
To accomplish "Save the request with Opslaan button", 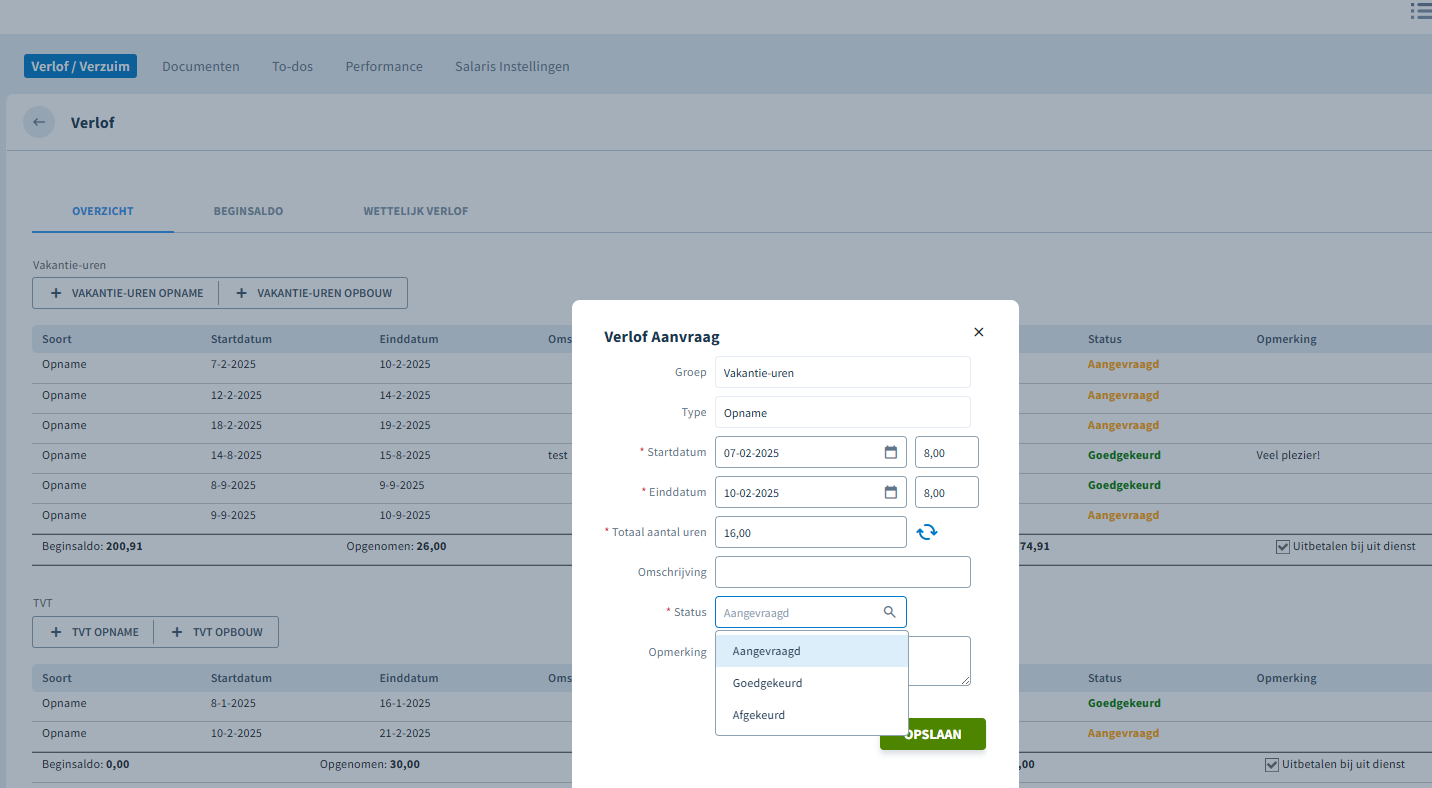I will pyautogui.click(x=933, y=734).
